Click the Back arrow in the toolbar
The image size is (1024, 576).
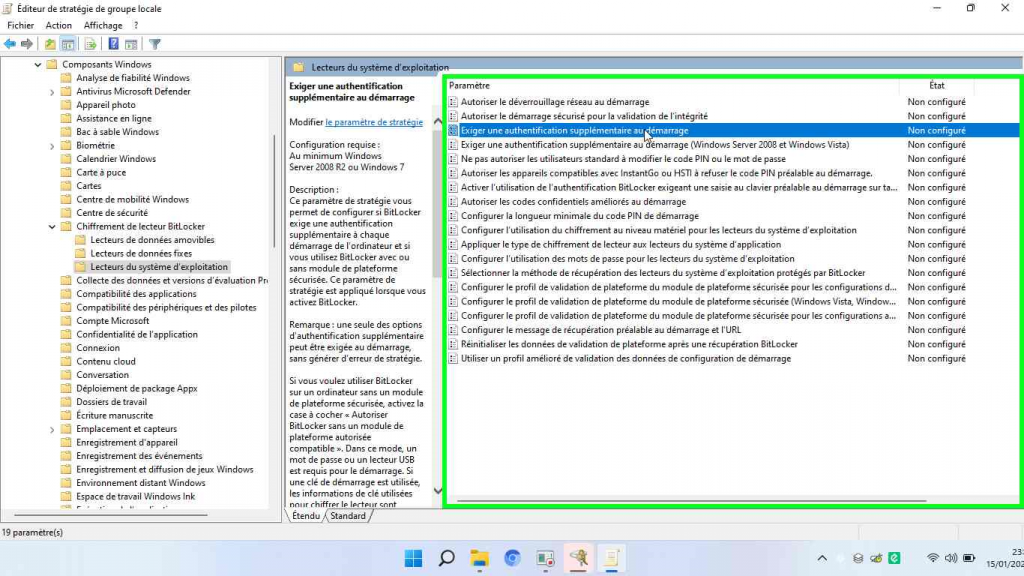tap(10, 44)
